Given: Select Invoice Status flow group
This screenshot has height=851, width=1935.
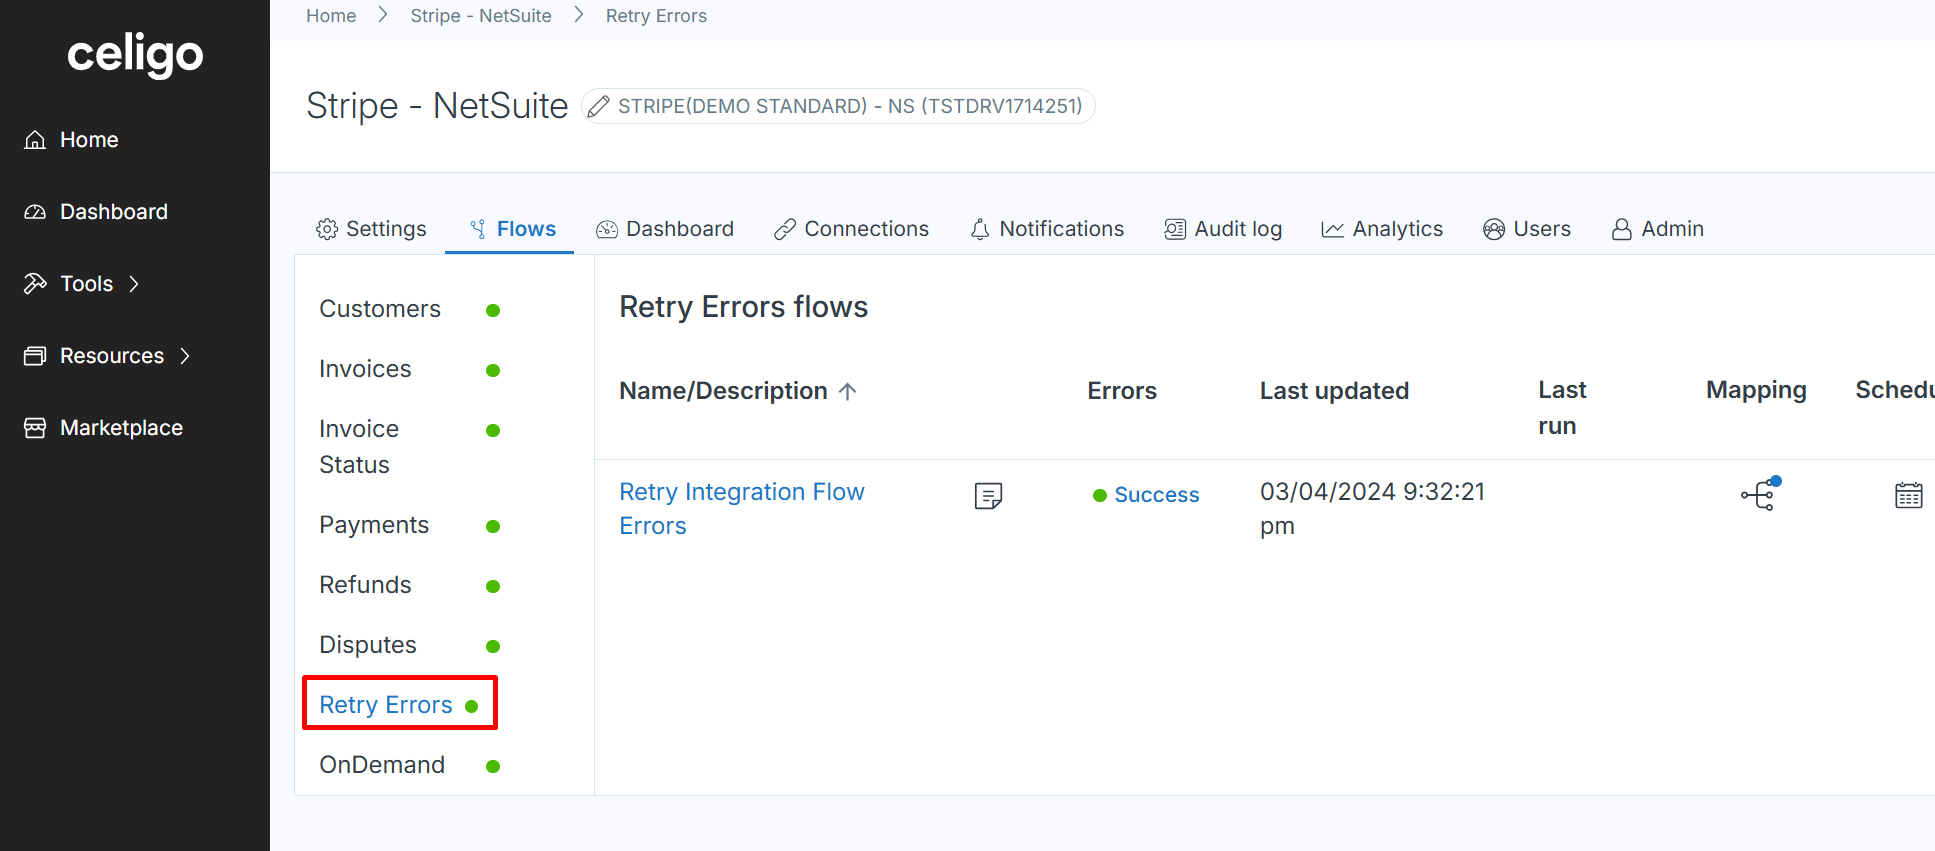Looking at the screenshot, I should (358, 447).
